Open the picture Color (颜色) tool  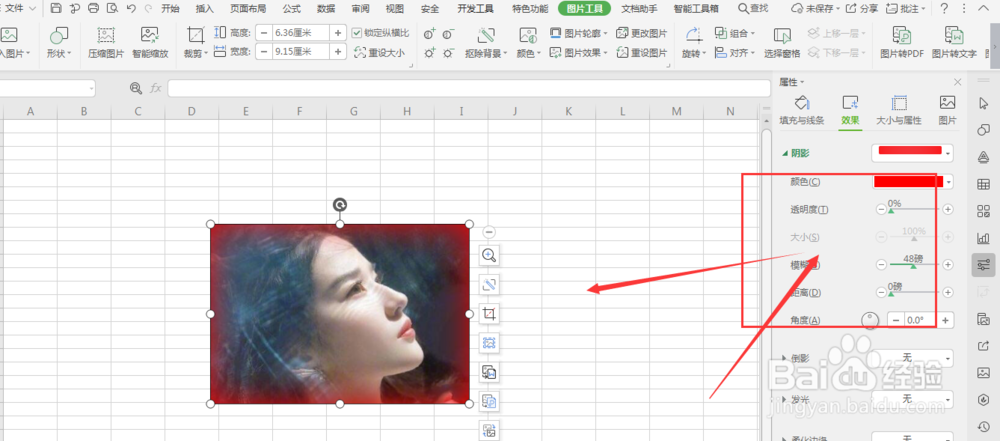527,43
